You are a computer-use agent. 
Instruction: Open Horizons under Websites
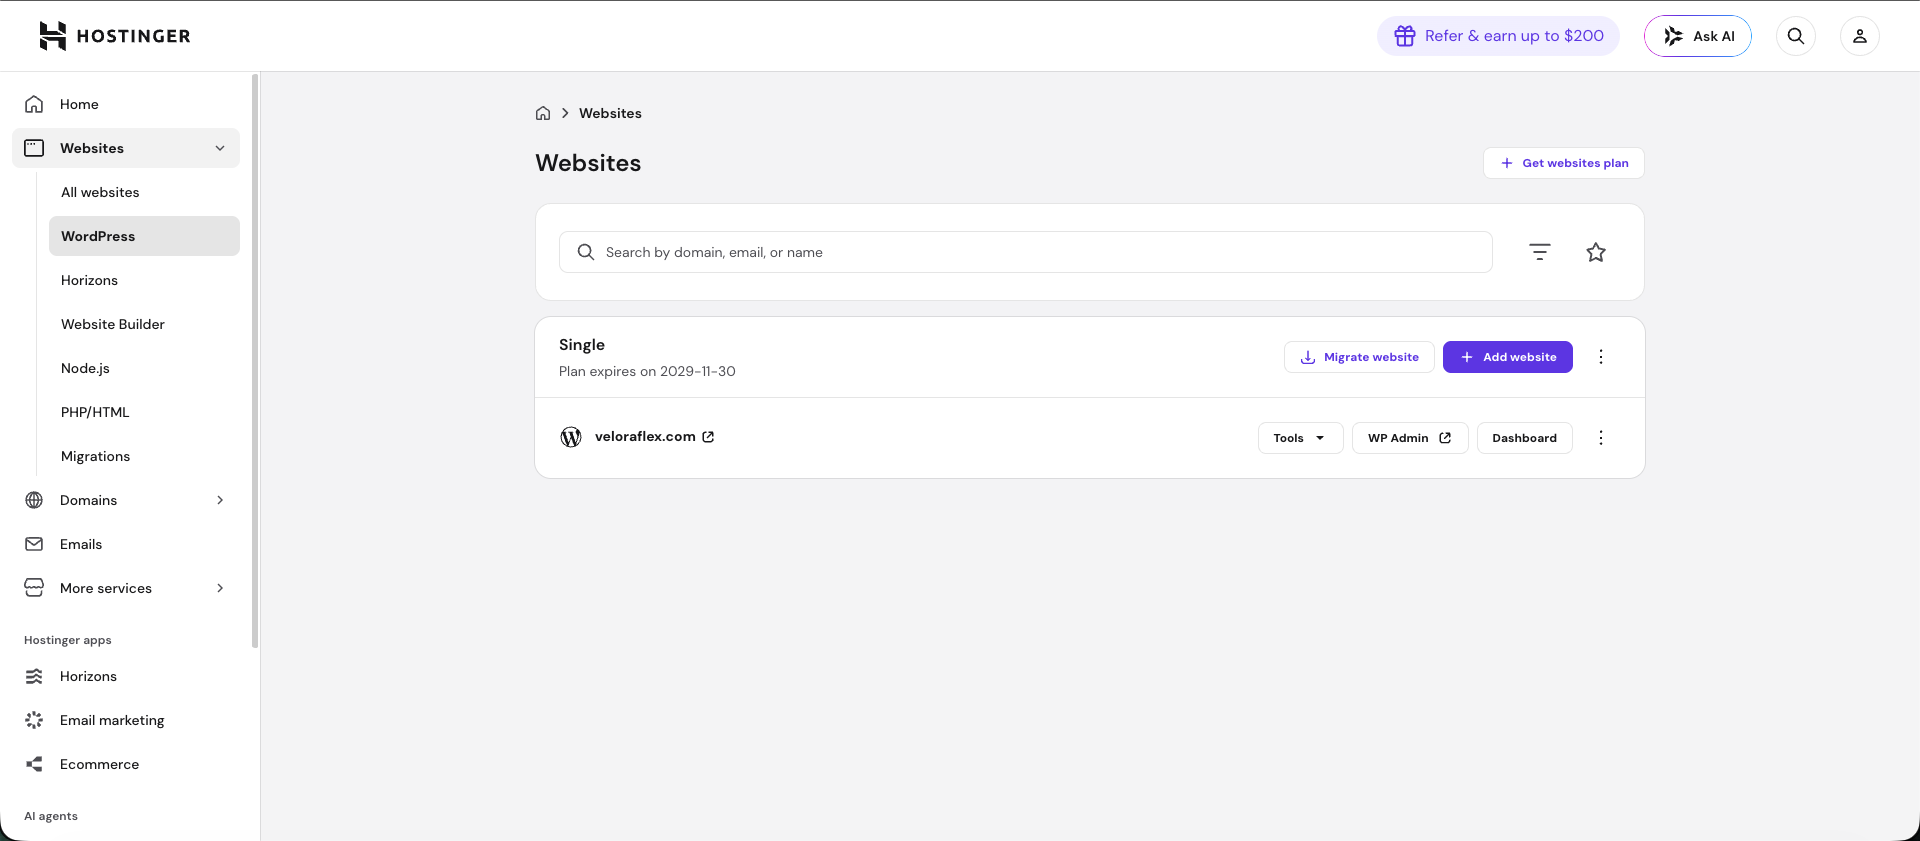(x=144, y=280)
